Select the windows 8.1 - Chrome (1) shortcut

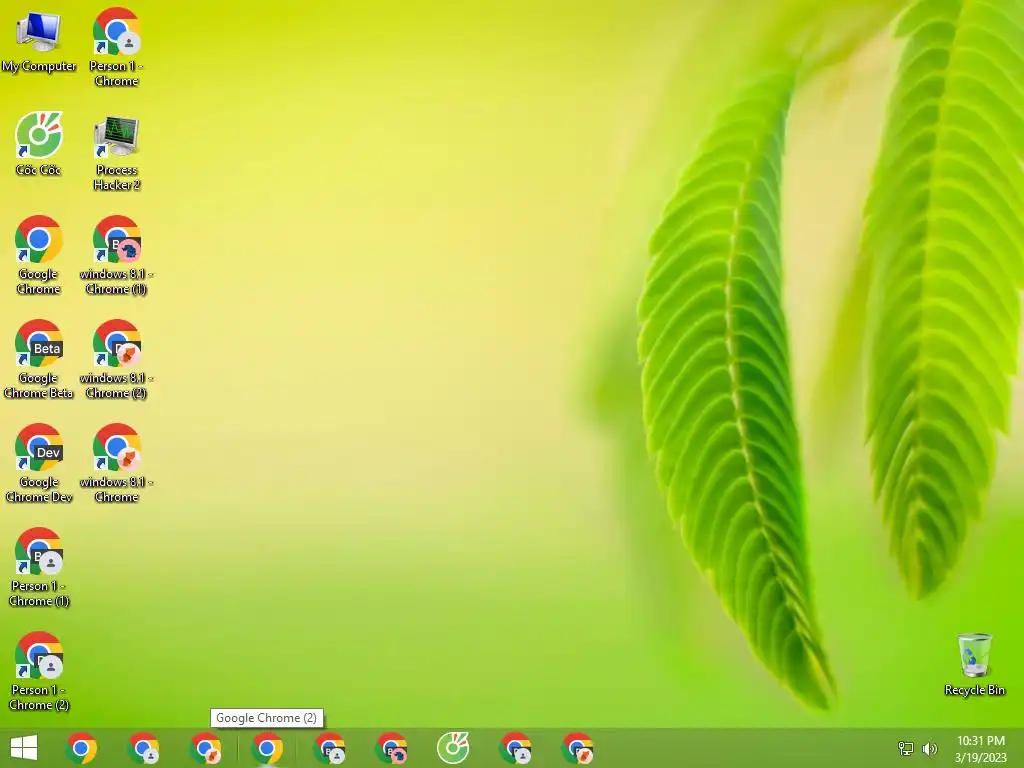[116, 255]
